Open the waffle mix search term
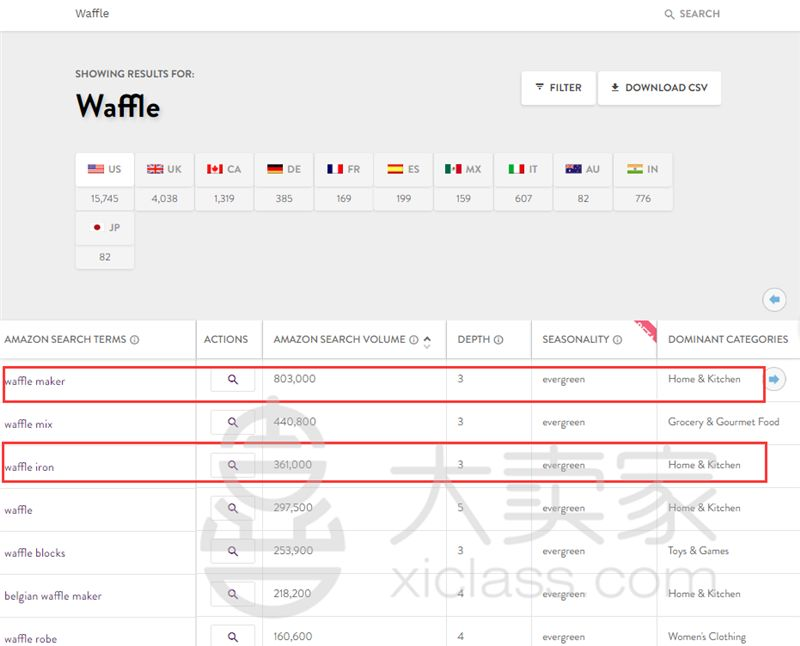The height and width of the screenshot is (646, 800). pos(29,424)
